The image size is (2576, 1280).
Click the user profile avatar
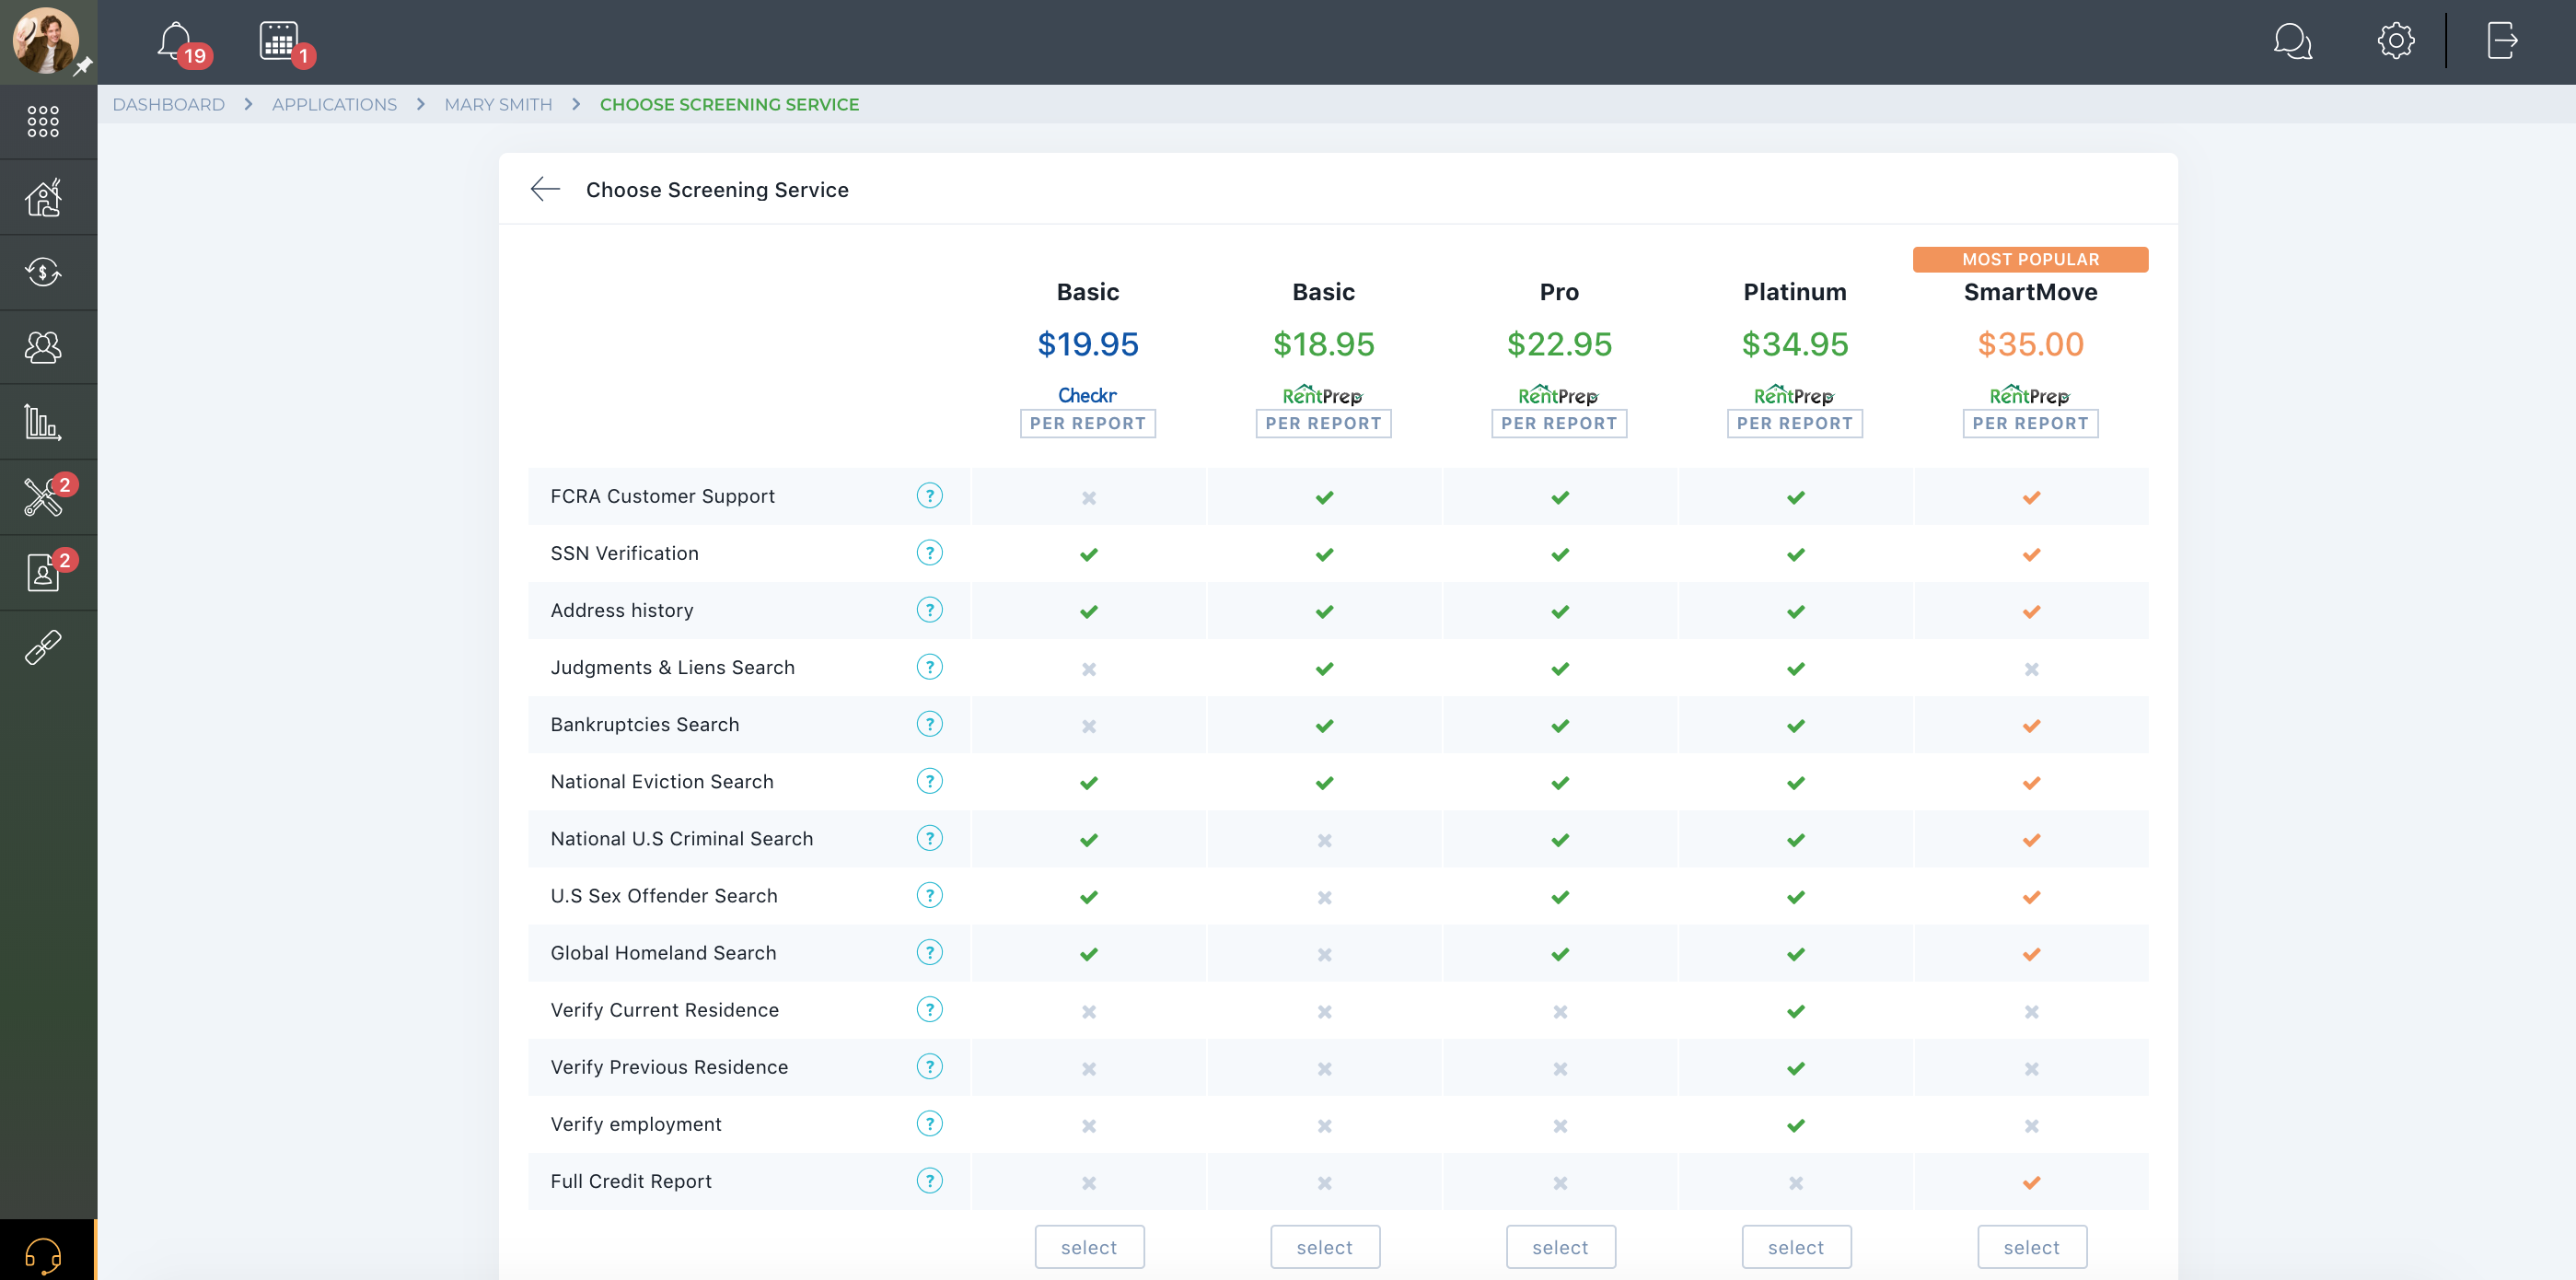point(46,41)
